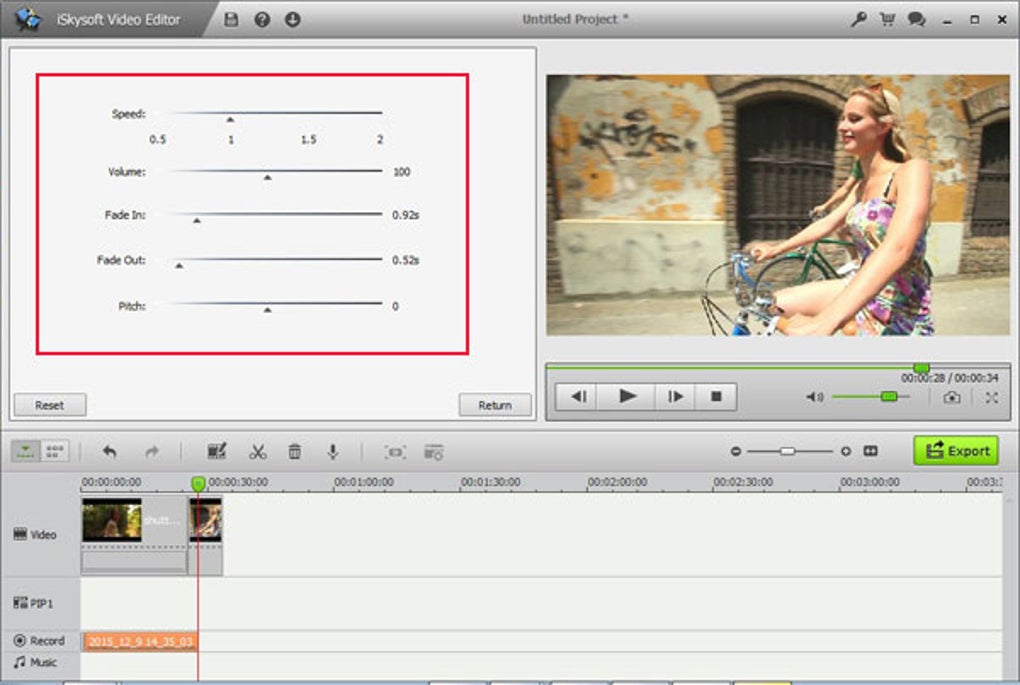Play the preview video
The image size is (1020, 685).
coord(627,396)
